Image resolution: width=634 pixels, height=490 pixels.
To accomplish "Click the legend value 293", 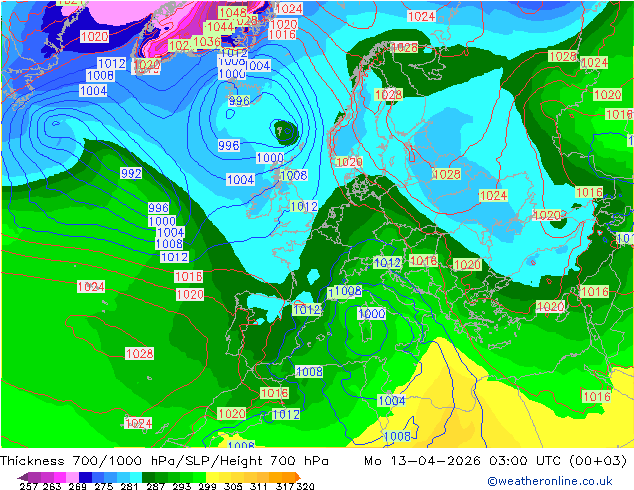I will [182, 486].
